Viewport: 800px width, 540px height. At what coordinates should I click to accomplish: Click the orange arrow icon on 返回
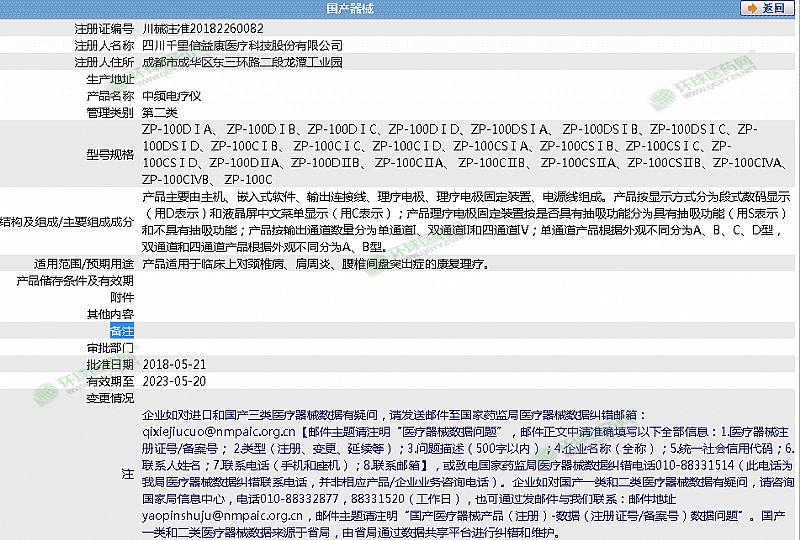750,8
